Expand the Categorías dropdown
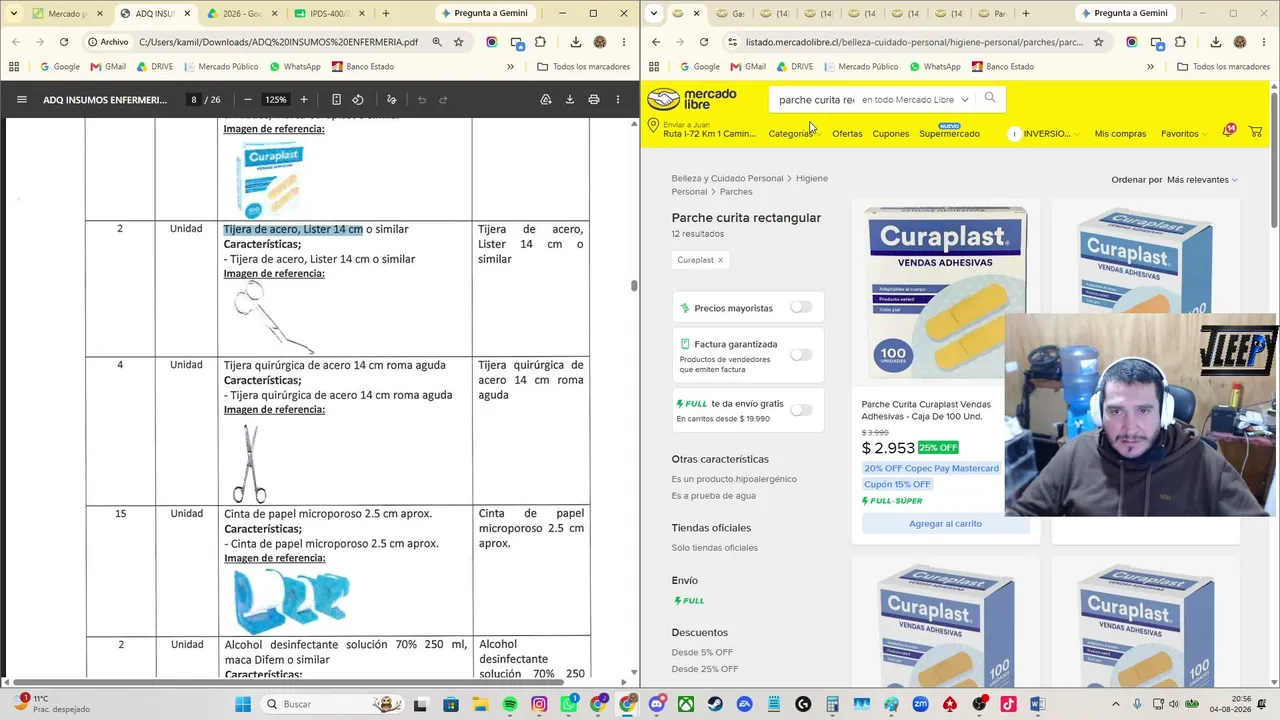 (x=794, y=133)
